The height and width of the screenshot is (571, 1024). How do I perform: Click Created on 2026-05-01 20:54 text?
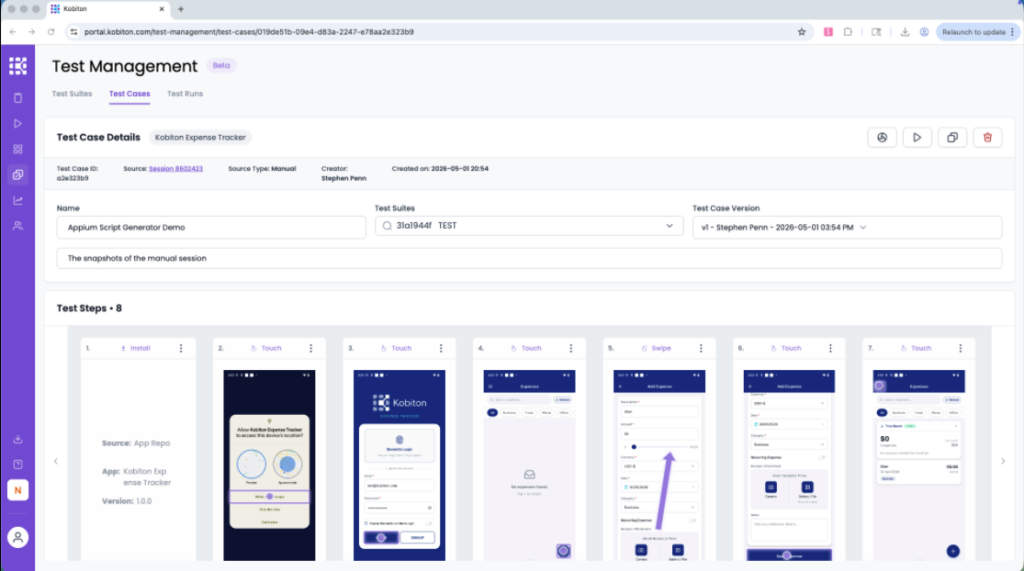(x=440, y=169)
